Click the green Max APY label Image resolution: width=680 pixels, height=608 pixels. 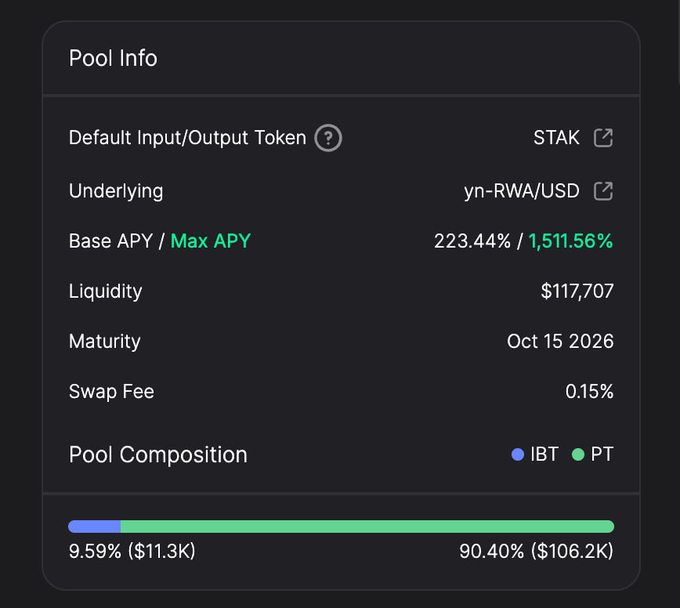tap(210, 241)
